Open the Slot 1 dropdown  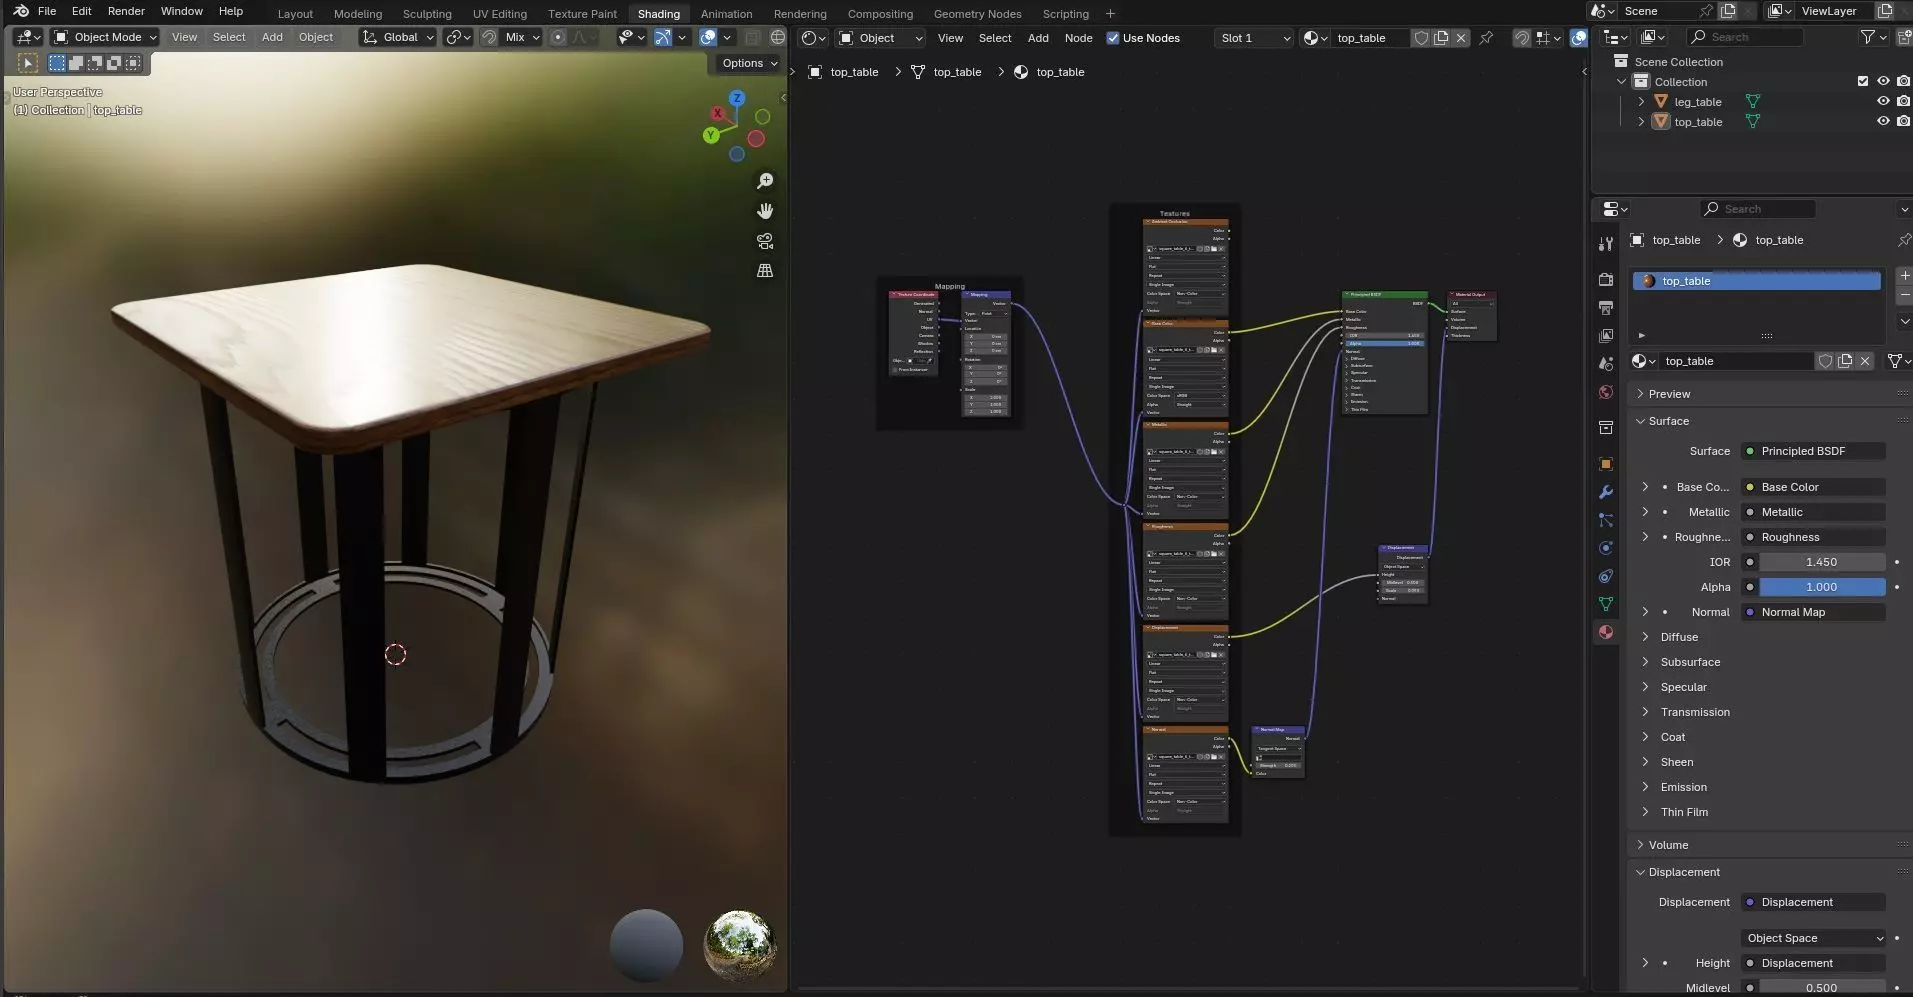tap(1254, 38)
